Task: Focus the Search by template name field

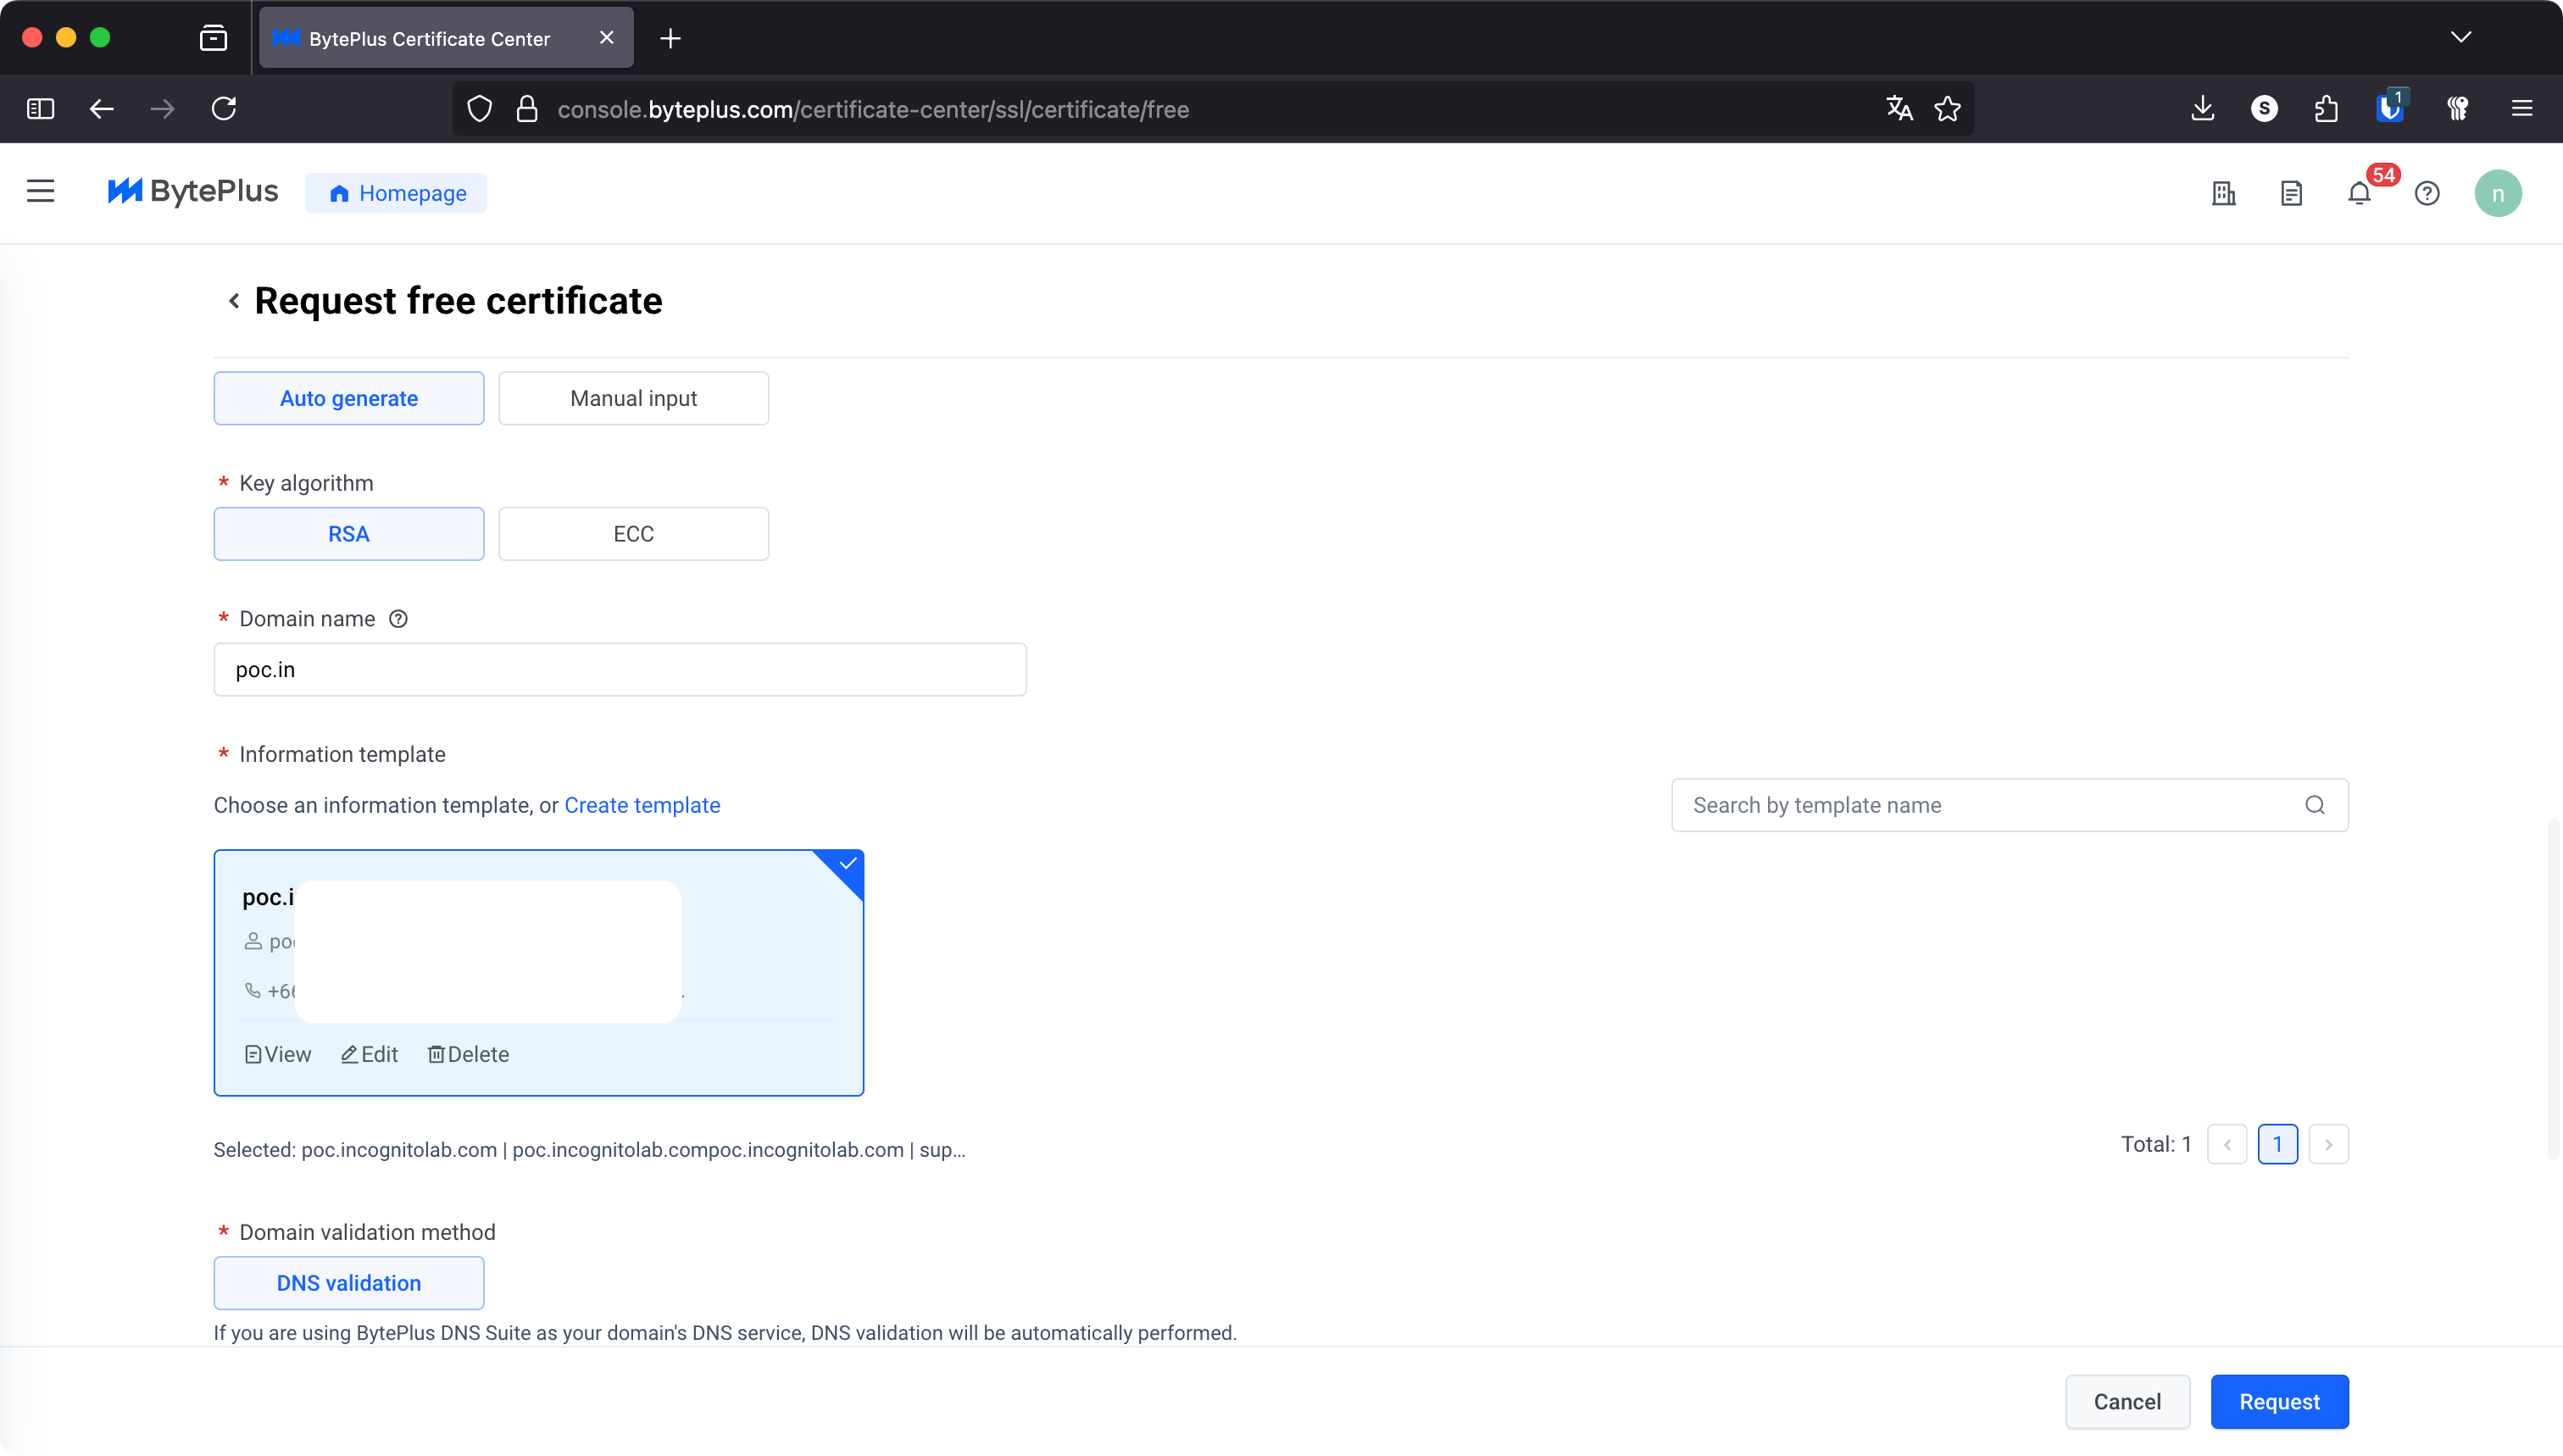Action: tap(2009, 805)
